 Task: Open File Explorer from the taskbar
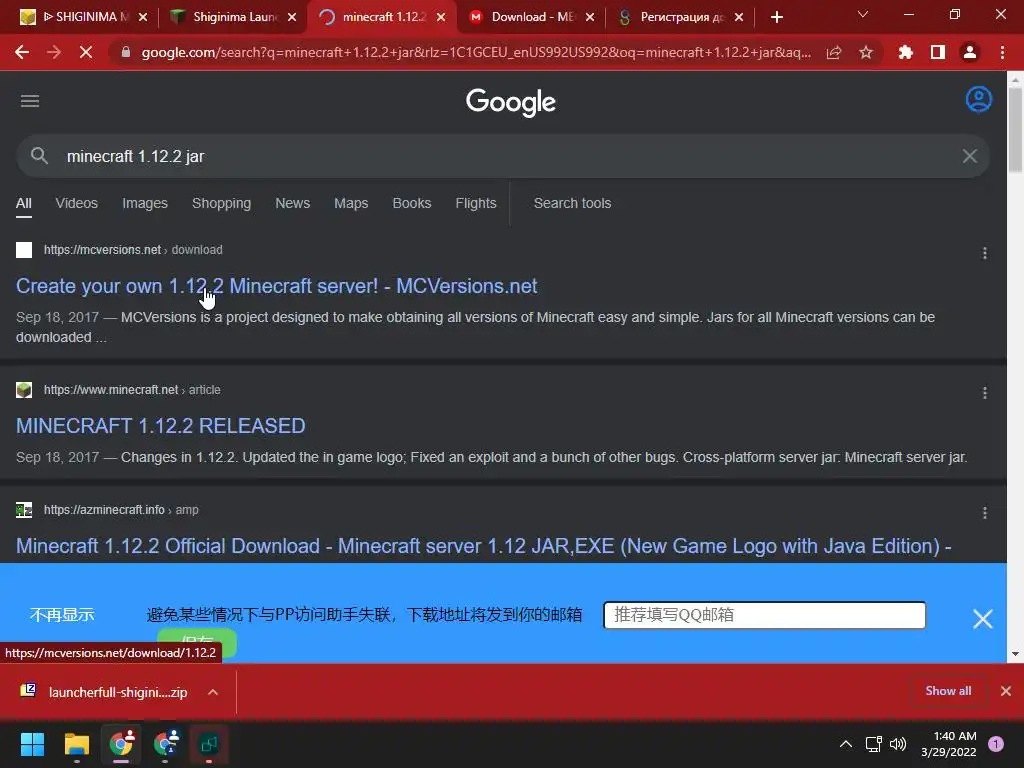click(76, 744)
